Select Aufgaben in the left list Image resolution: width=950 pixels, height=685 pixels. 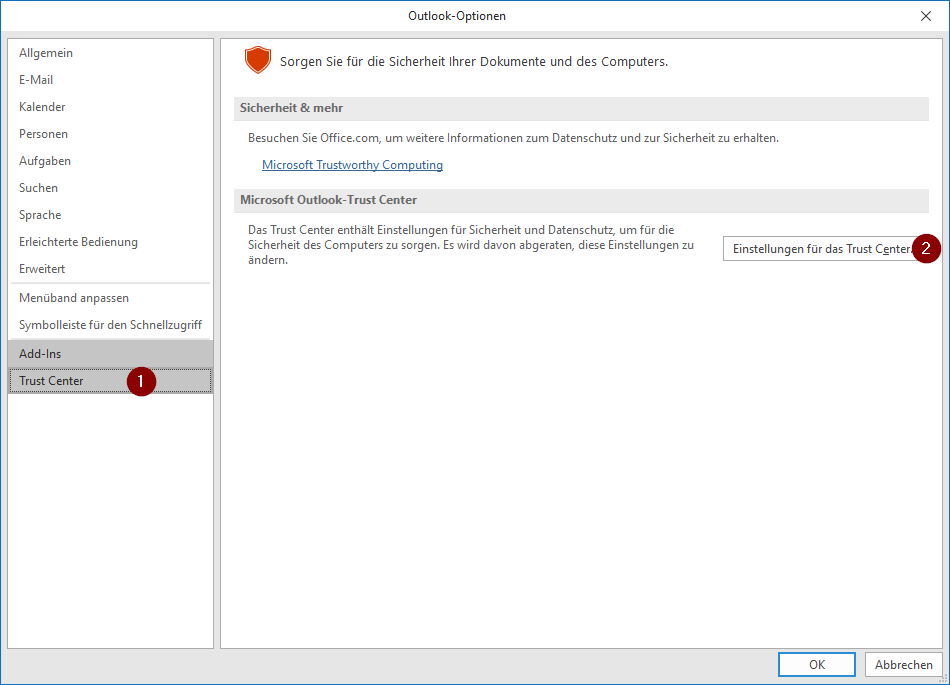[x=45, y=161]
